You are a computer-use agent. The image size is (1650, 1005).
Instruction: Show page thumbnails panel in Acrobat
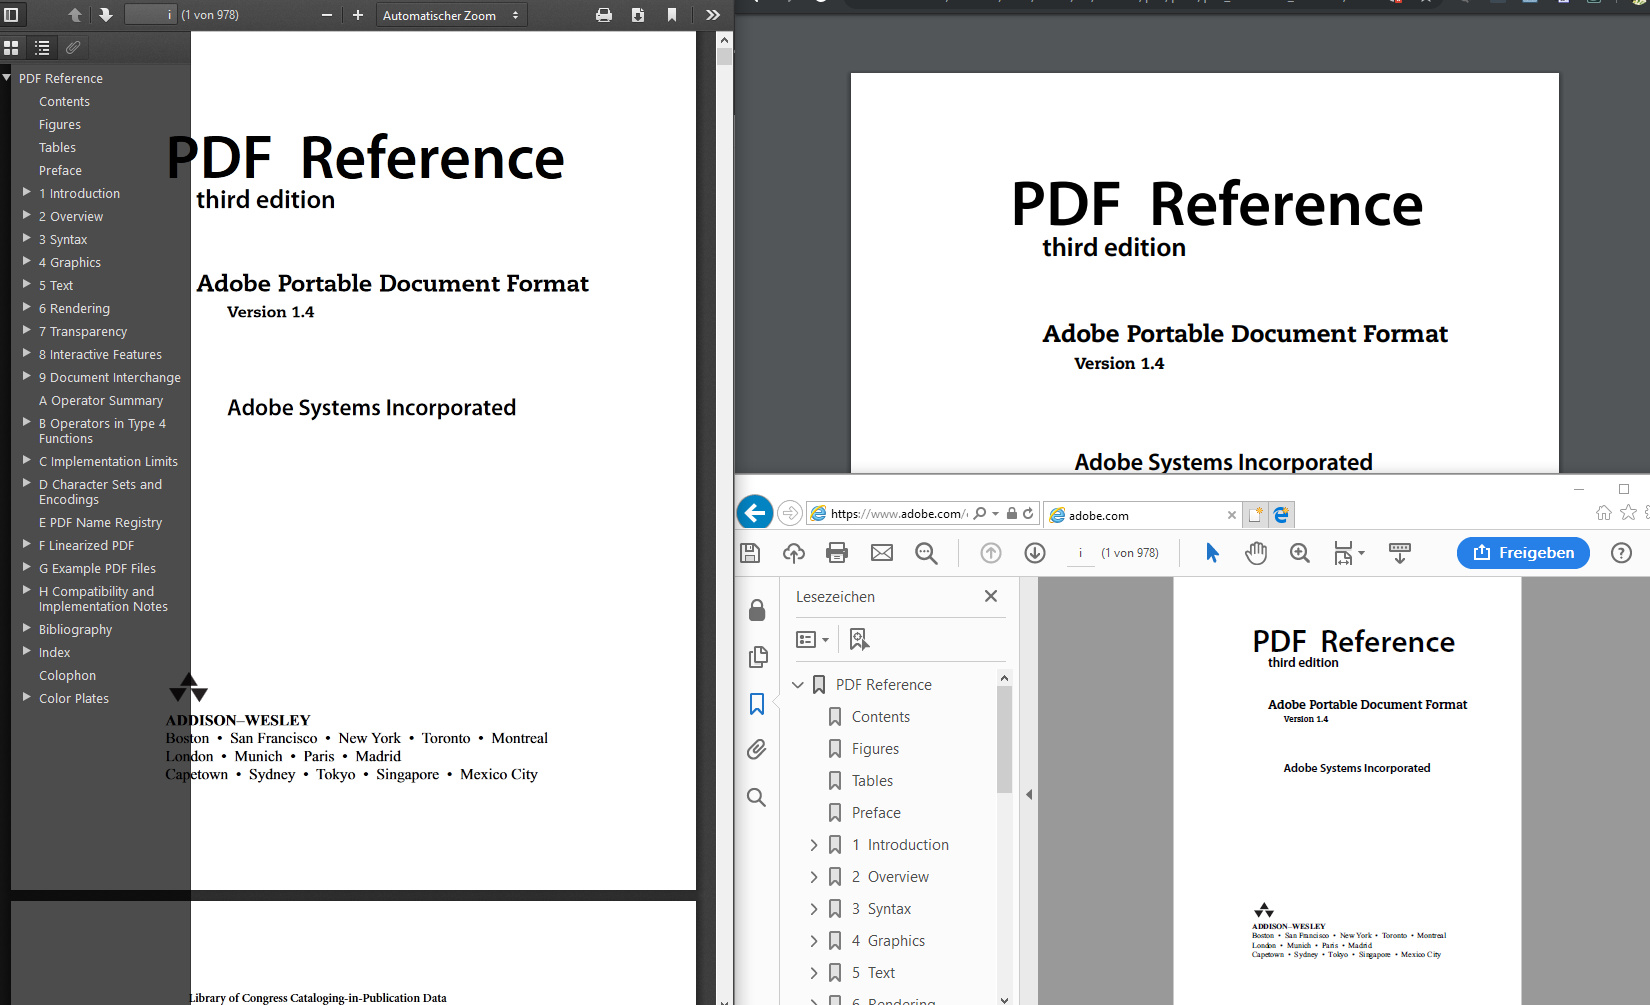[757, 657]
